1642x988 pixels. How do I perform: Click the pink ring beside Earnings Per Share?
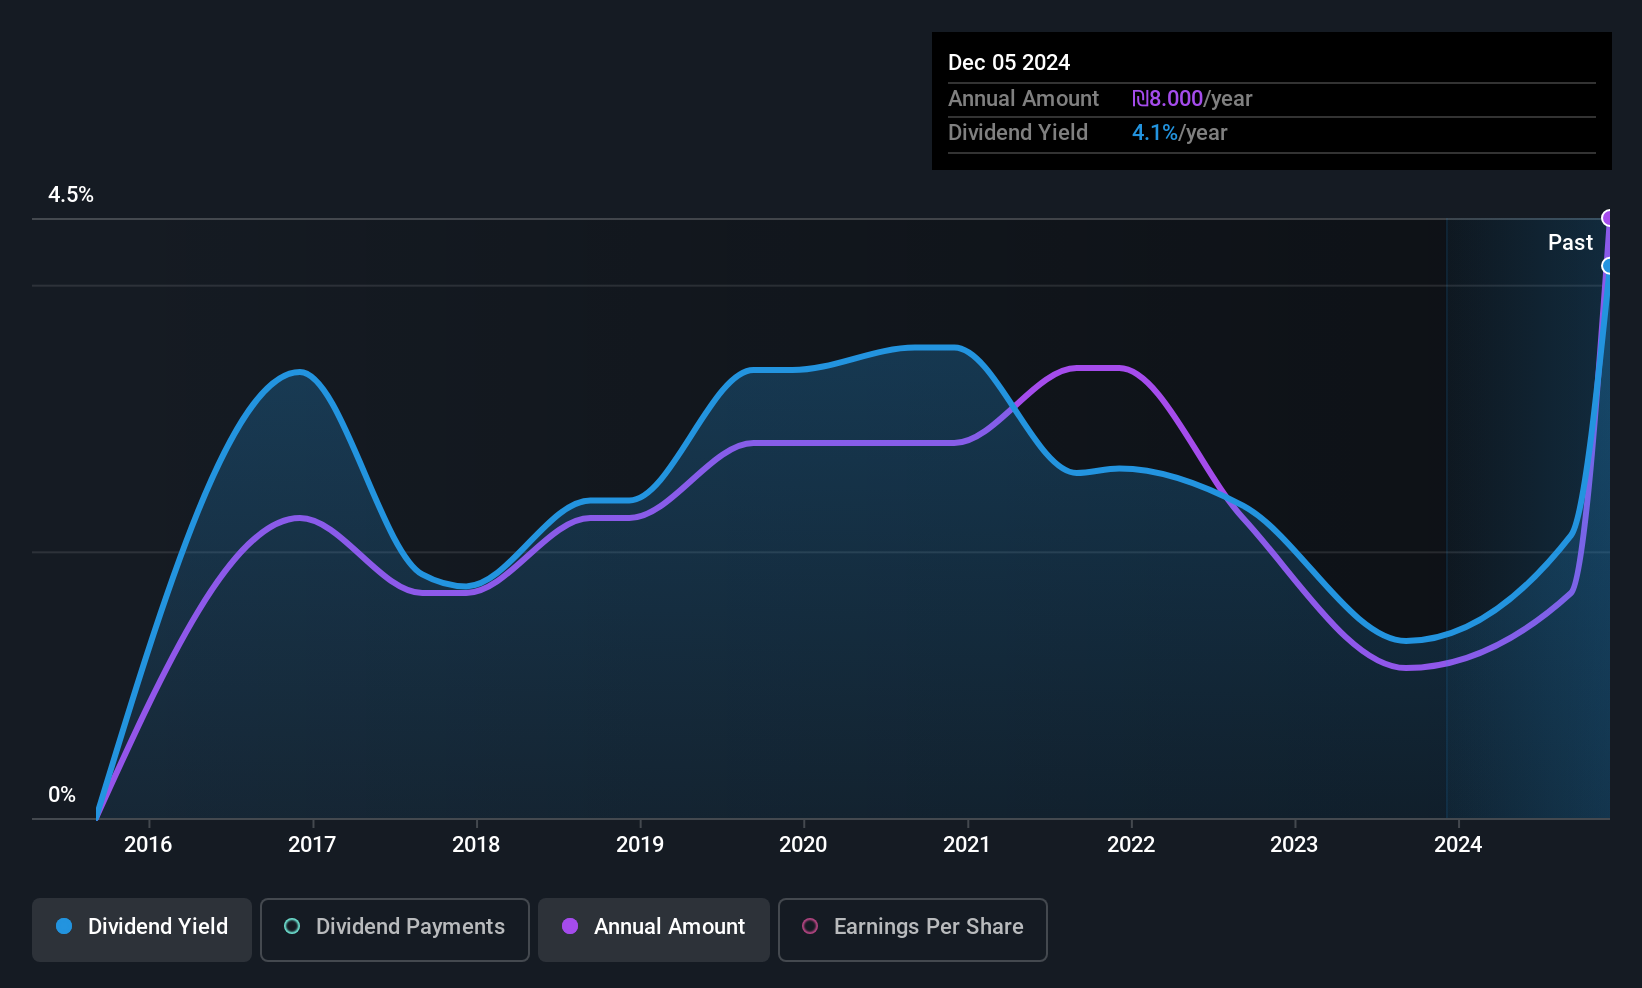[810, 927]
